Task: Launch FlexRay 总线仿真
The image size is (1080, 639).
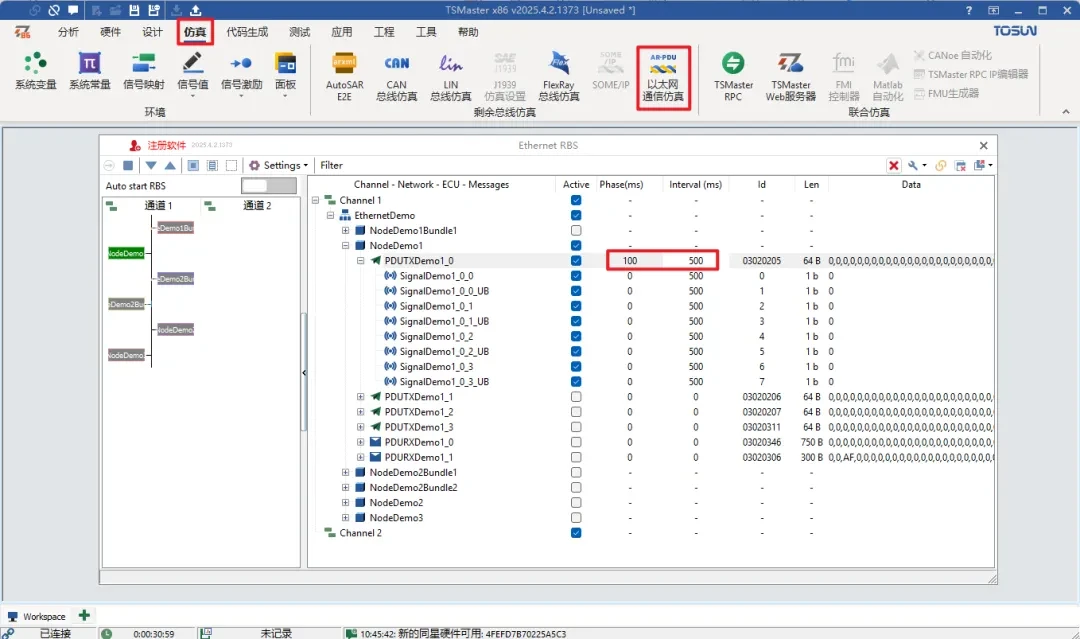Action: 558,75
